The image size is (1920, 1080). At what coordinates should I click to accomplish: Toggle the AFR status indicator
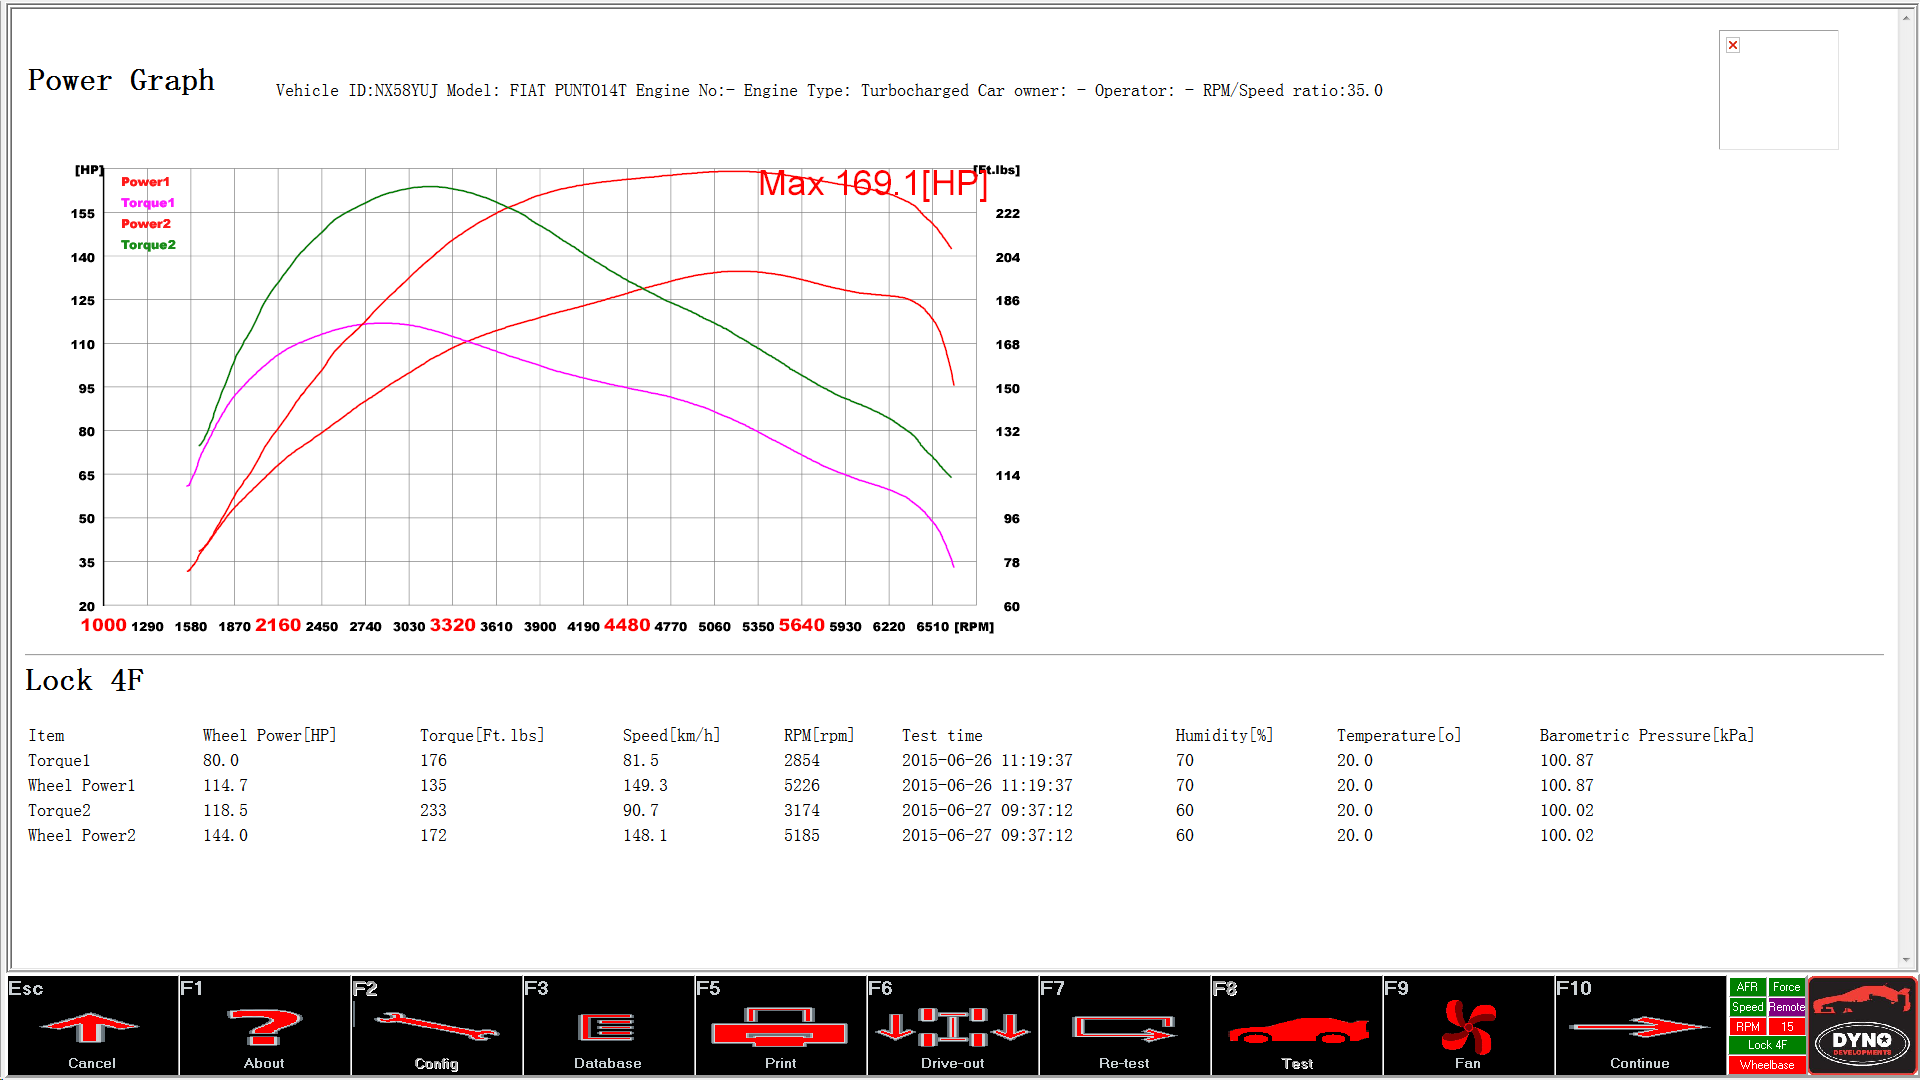pyautogui.click(x=1747, y=987)
